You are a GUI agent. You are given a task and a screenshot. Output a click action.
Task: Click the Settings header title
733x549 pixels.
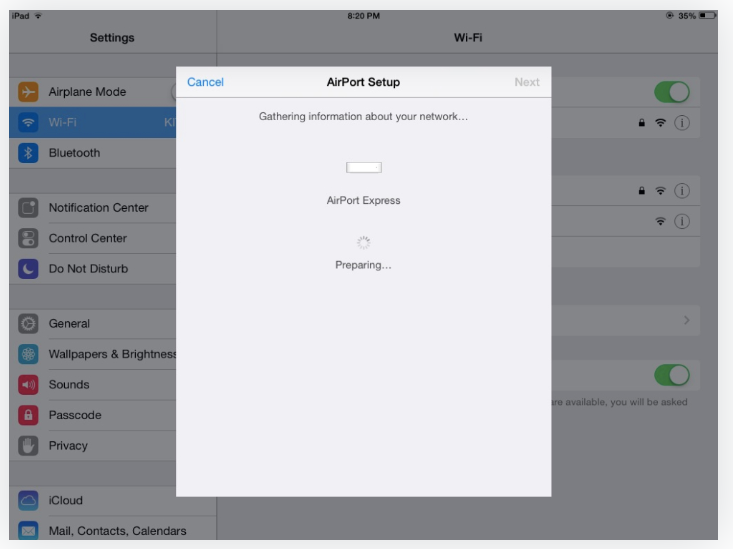pos(112,38)
